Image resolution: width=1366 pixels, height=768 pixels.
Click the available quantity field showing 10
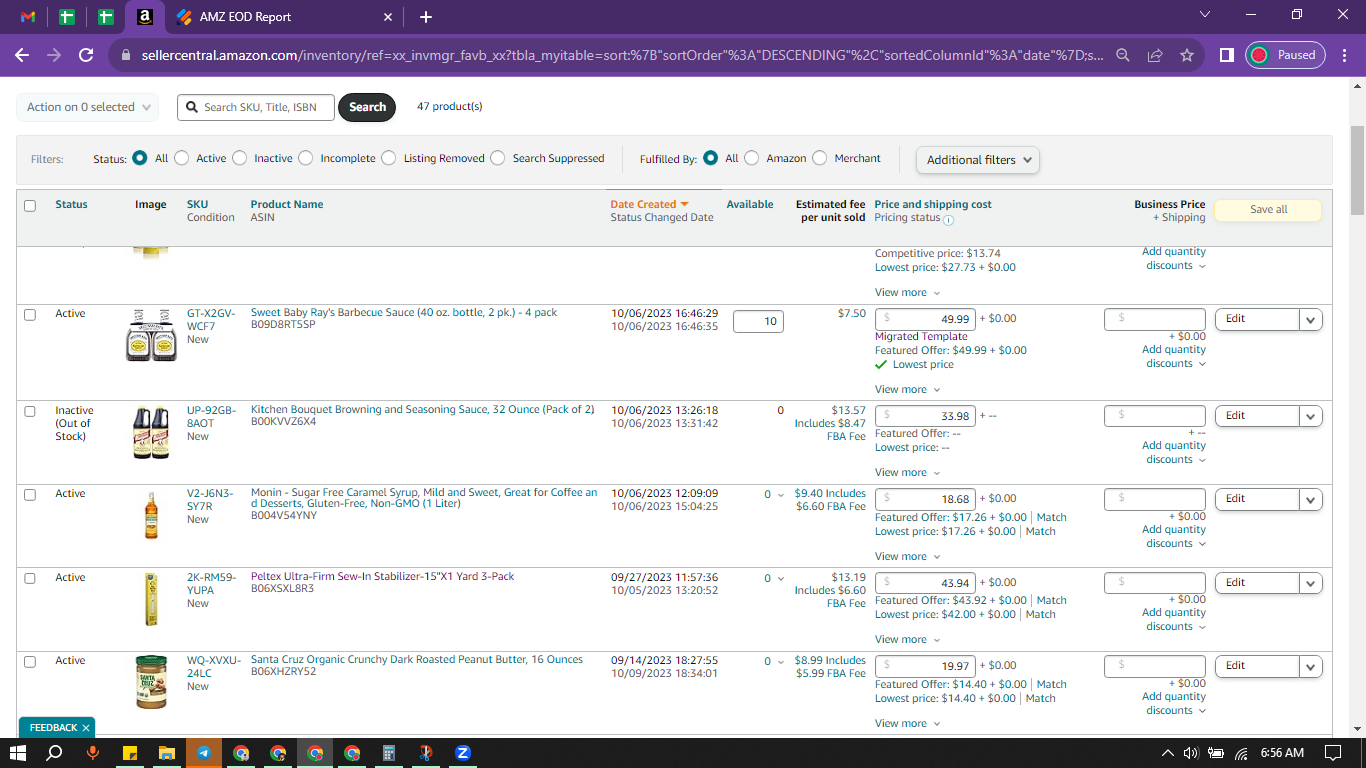click(758, 322)
